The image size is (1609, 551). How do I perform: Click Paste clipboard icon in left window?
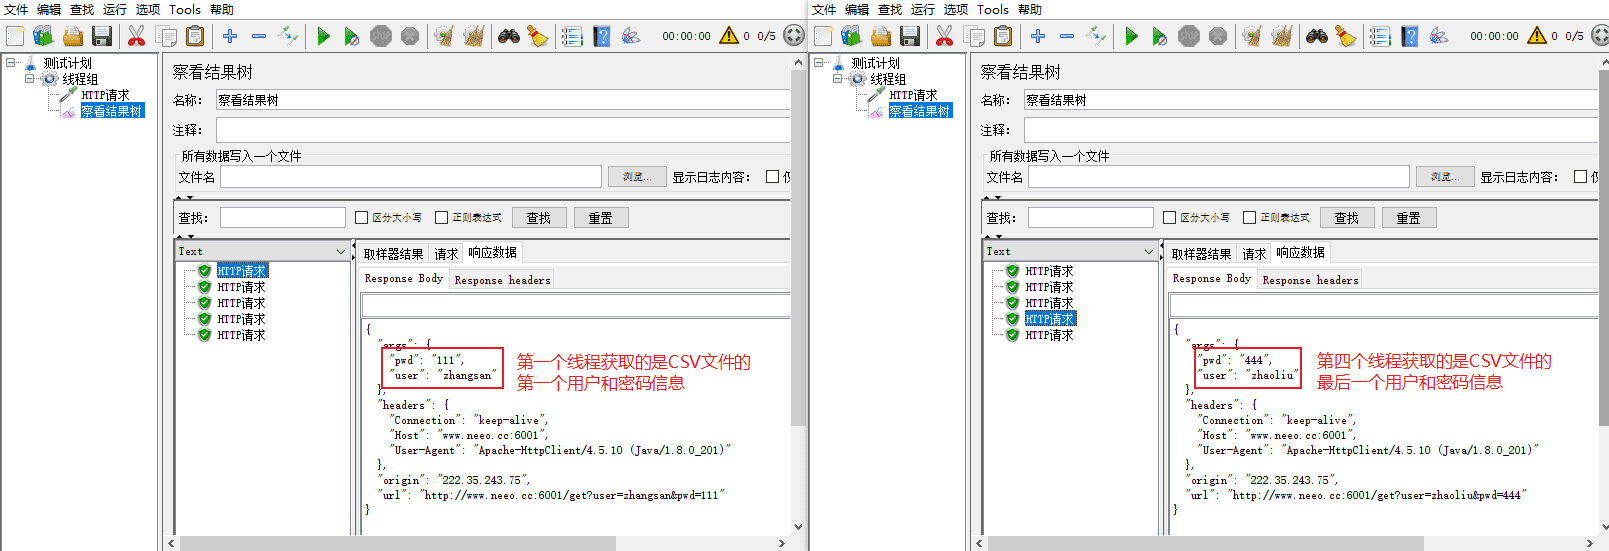(x=195, y=36)
